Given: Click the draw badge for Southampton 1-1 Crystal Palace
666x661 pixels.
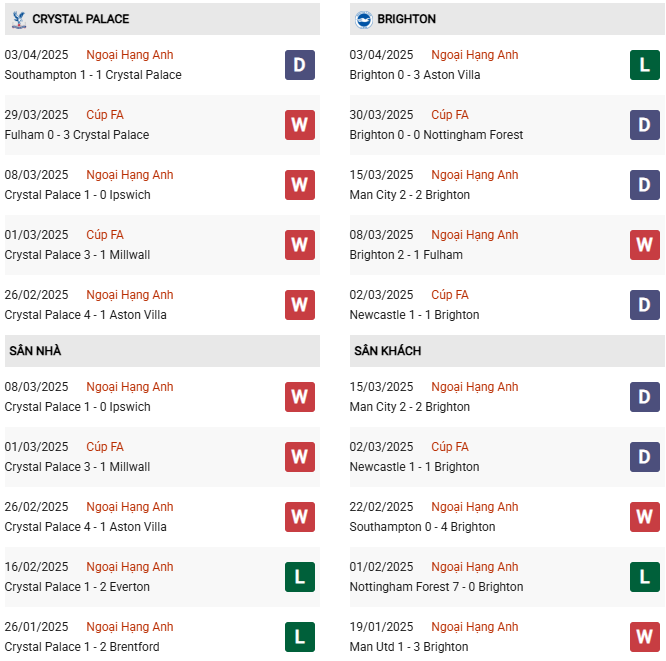Looking at the screenshot, I should (300, 65).
